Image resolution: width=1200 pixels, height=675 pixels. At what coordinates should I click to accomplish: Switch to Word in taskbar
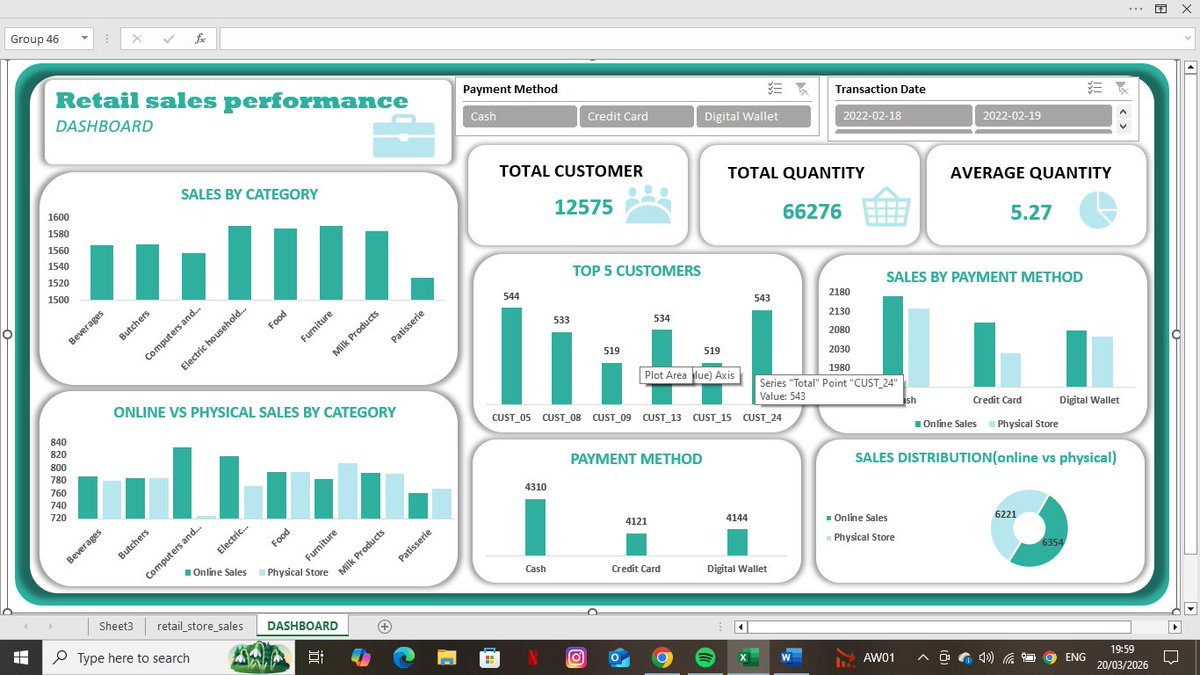pos(789,658)
